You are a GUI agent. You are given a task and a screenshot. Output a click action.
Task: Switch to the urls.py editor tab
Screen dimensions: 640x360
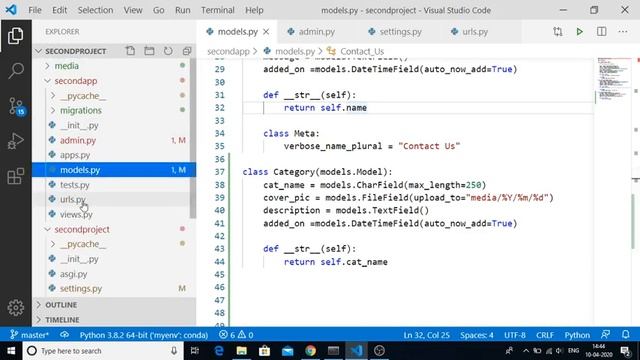pos(475,31)
